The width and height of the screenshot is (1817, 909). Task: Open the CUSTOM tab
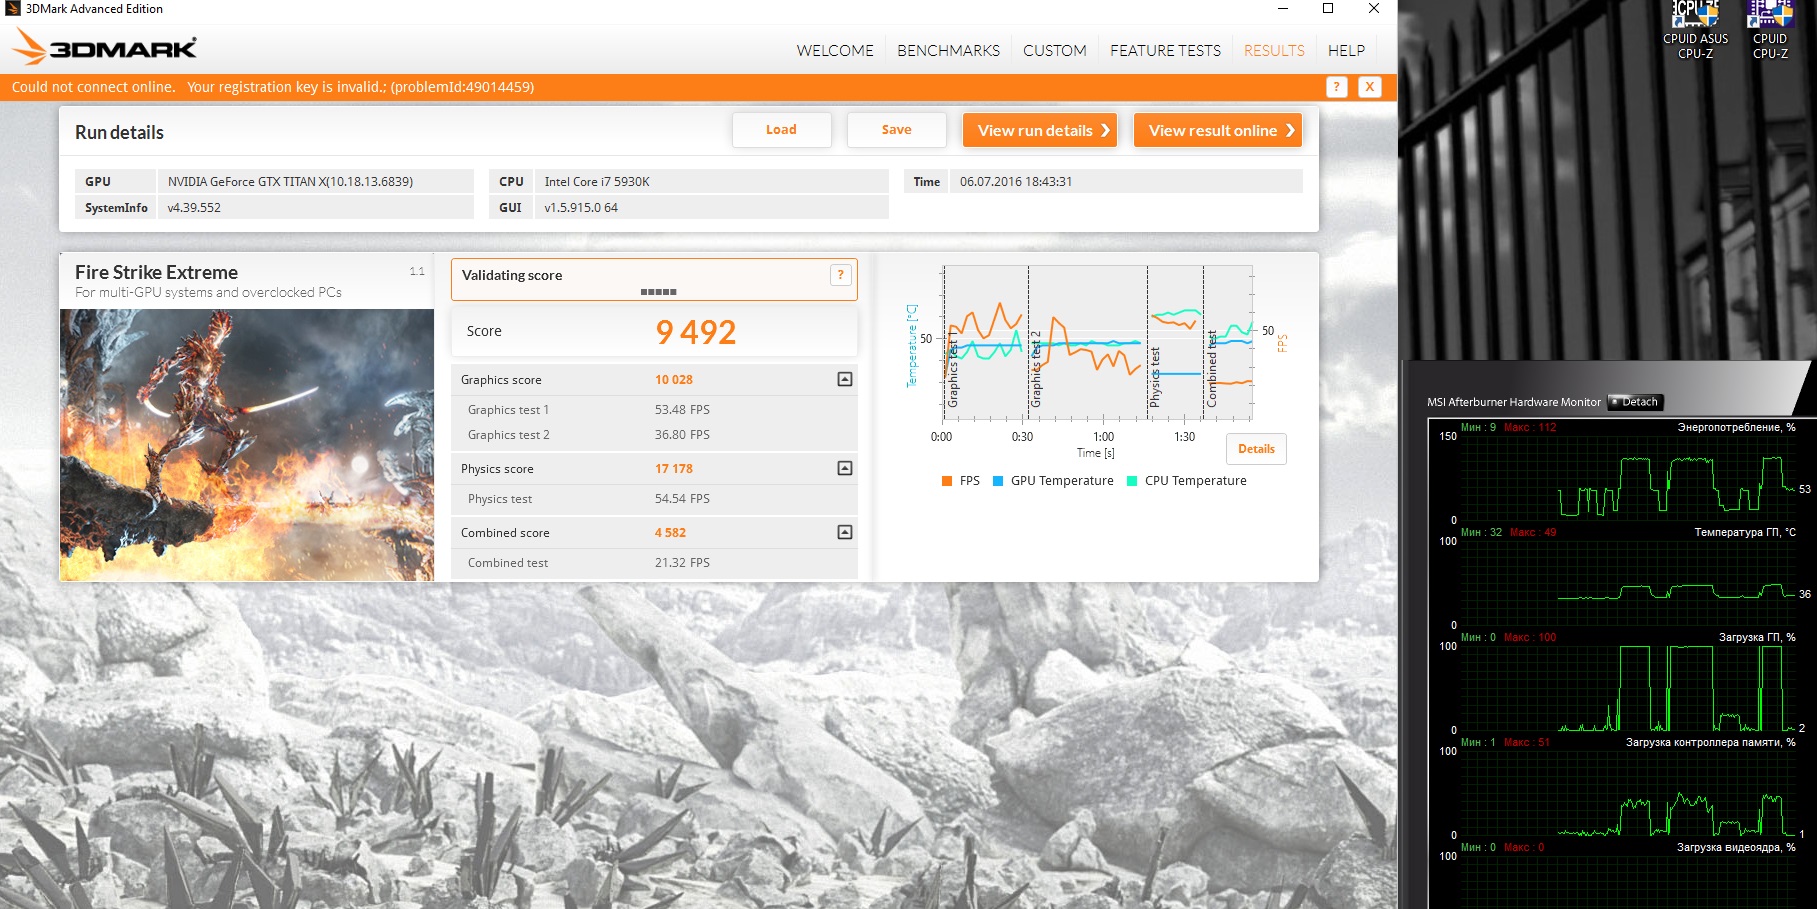pos(1055,50)
